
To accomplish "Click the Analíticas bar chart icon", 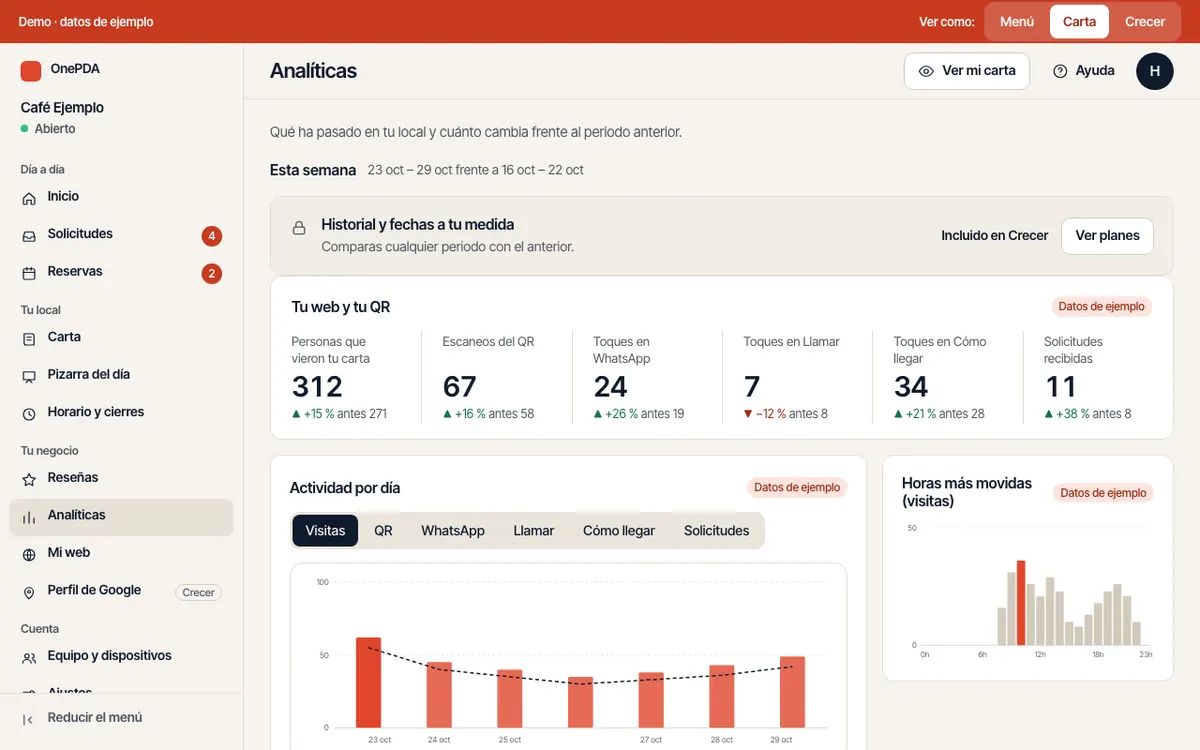I will [29, 517].
